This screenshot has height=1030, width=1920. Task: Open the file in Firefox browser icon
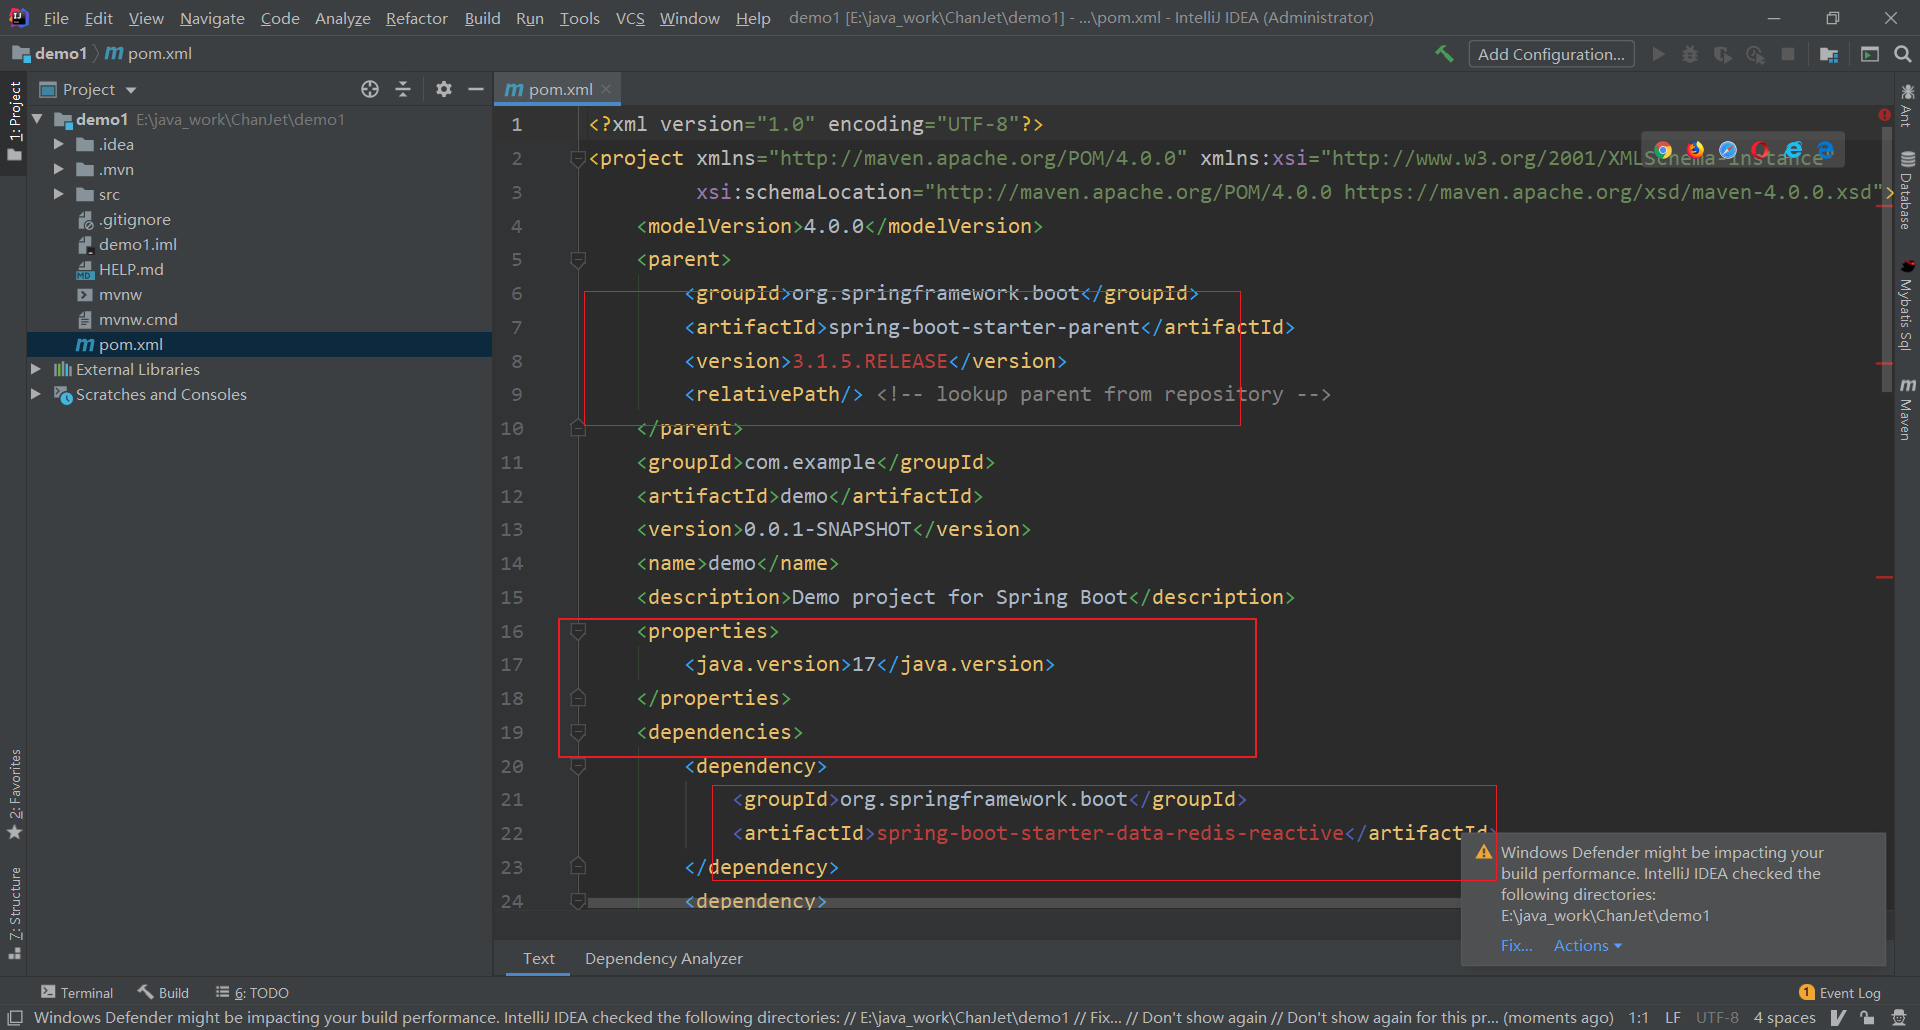(x=1695, y=150)
